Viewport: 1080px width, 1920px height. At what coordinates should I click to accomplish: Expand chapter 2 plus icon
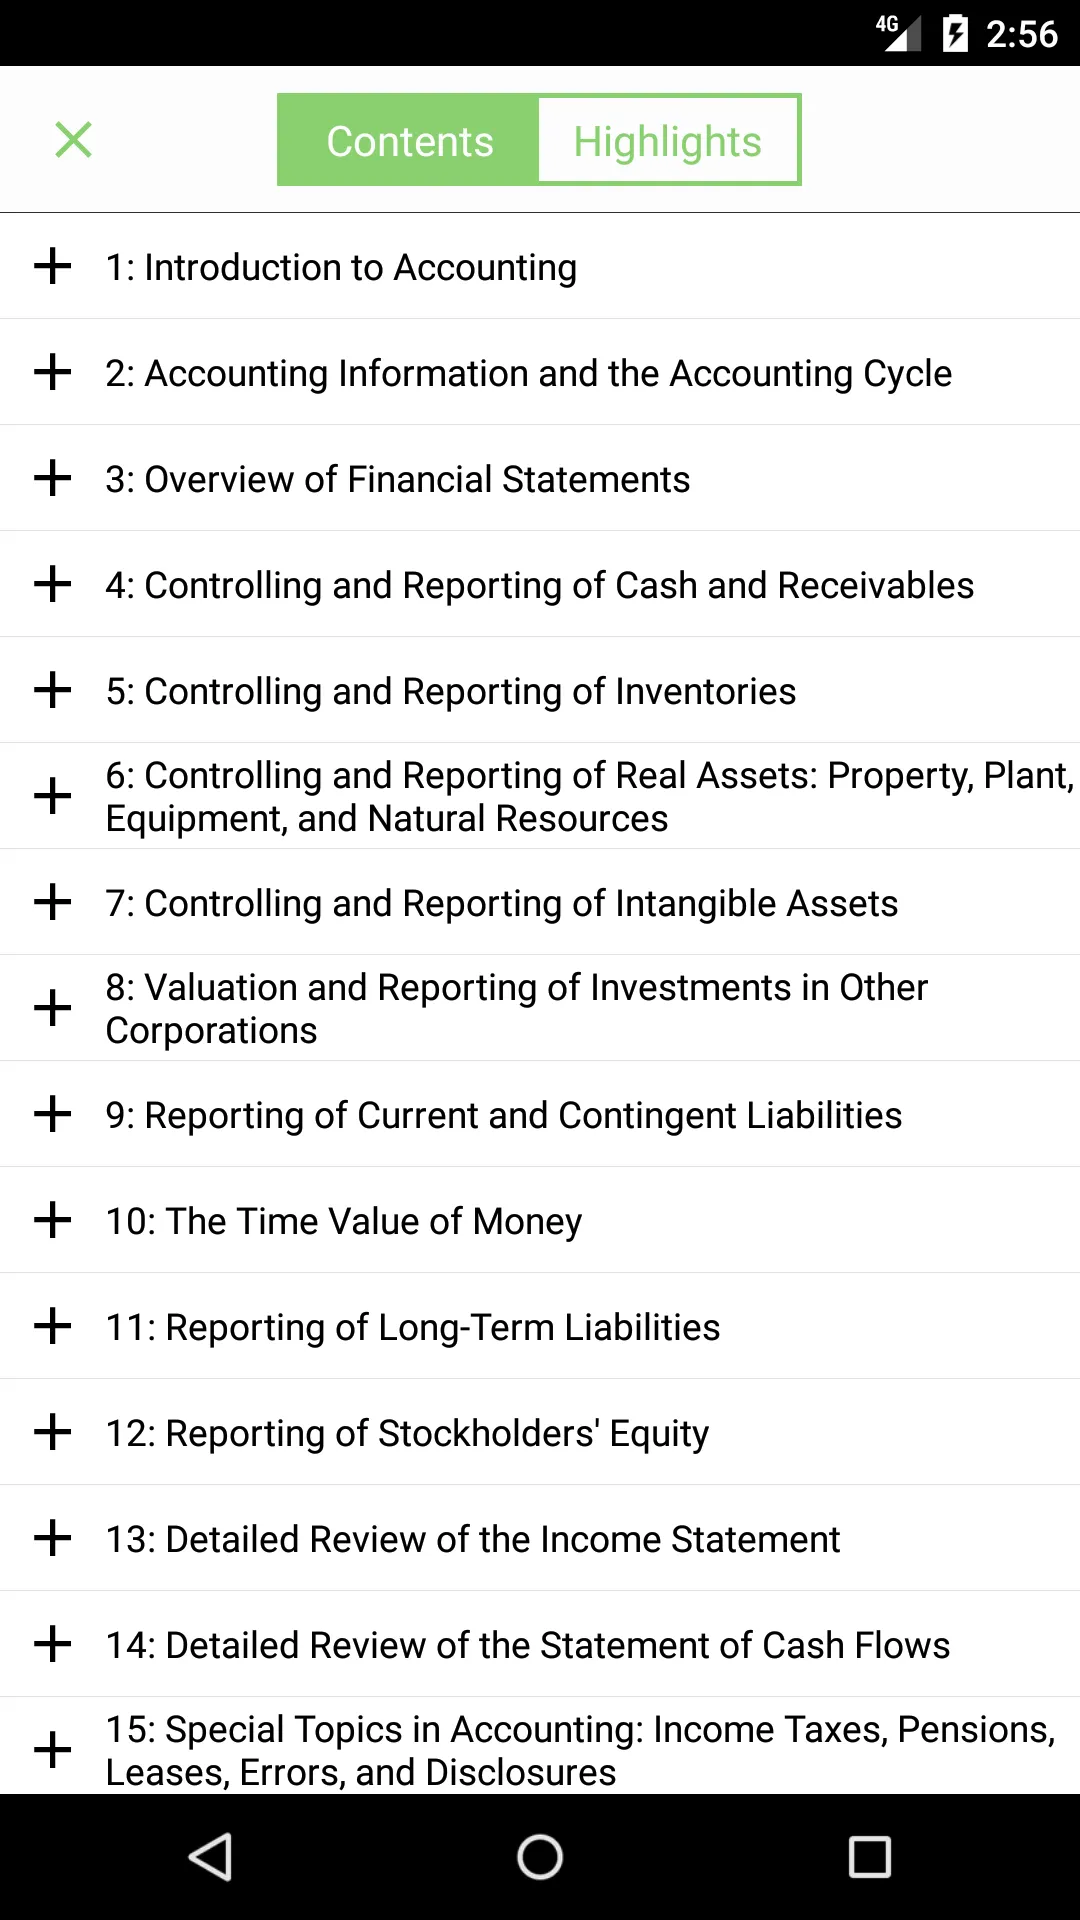tap(52, 372)
